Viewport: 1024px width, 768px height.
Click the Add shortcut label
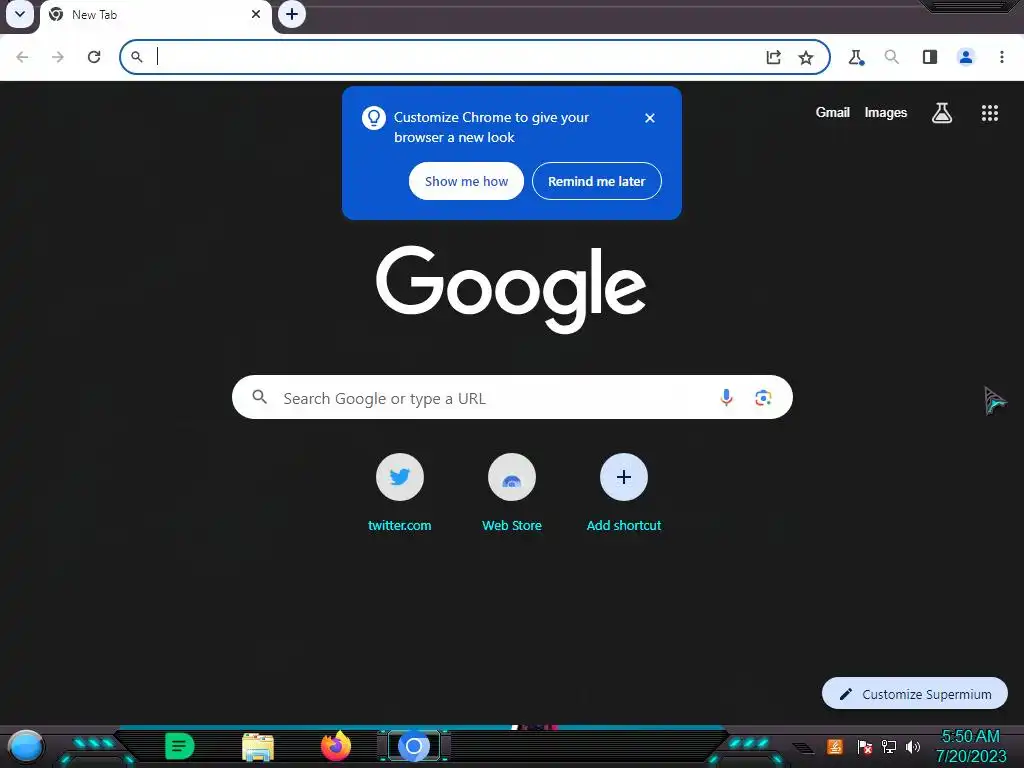pos(624,525)
